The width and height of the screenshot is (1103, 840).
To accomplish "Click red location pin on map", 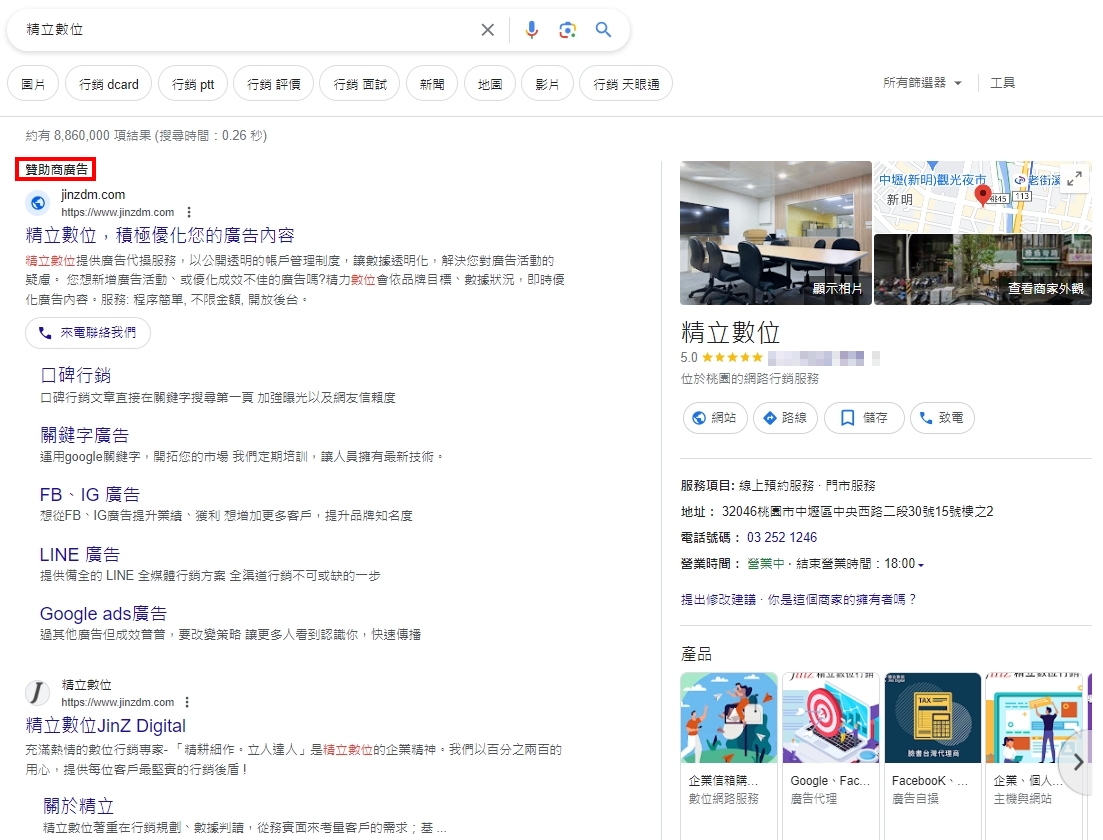I will pos(983,195).
